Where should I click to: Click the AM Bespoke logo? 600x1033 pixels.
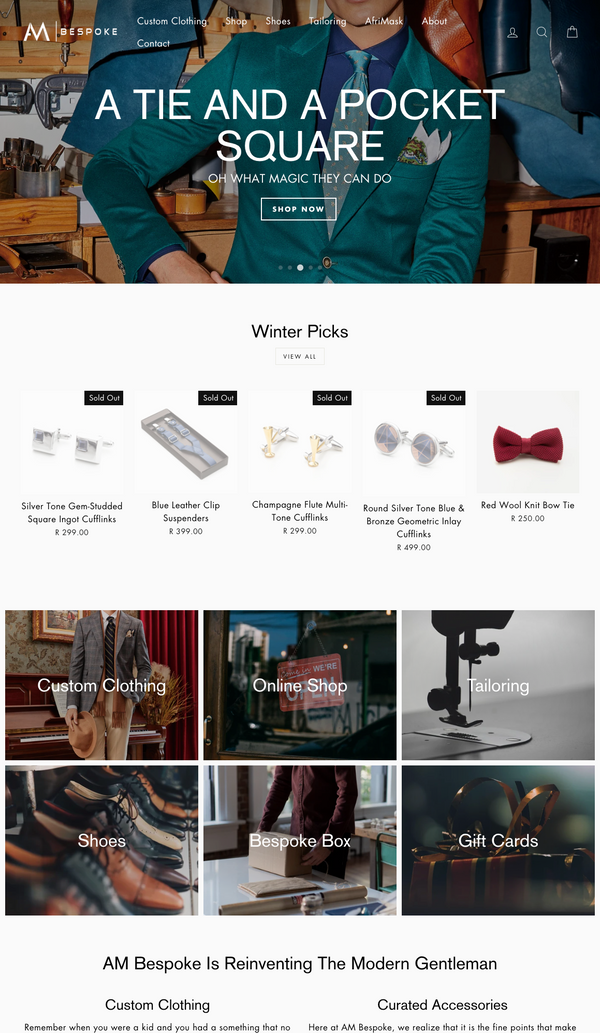coord(70,31)
